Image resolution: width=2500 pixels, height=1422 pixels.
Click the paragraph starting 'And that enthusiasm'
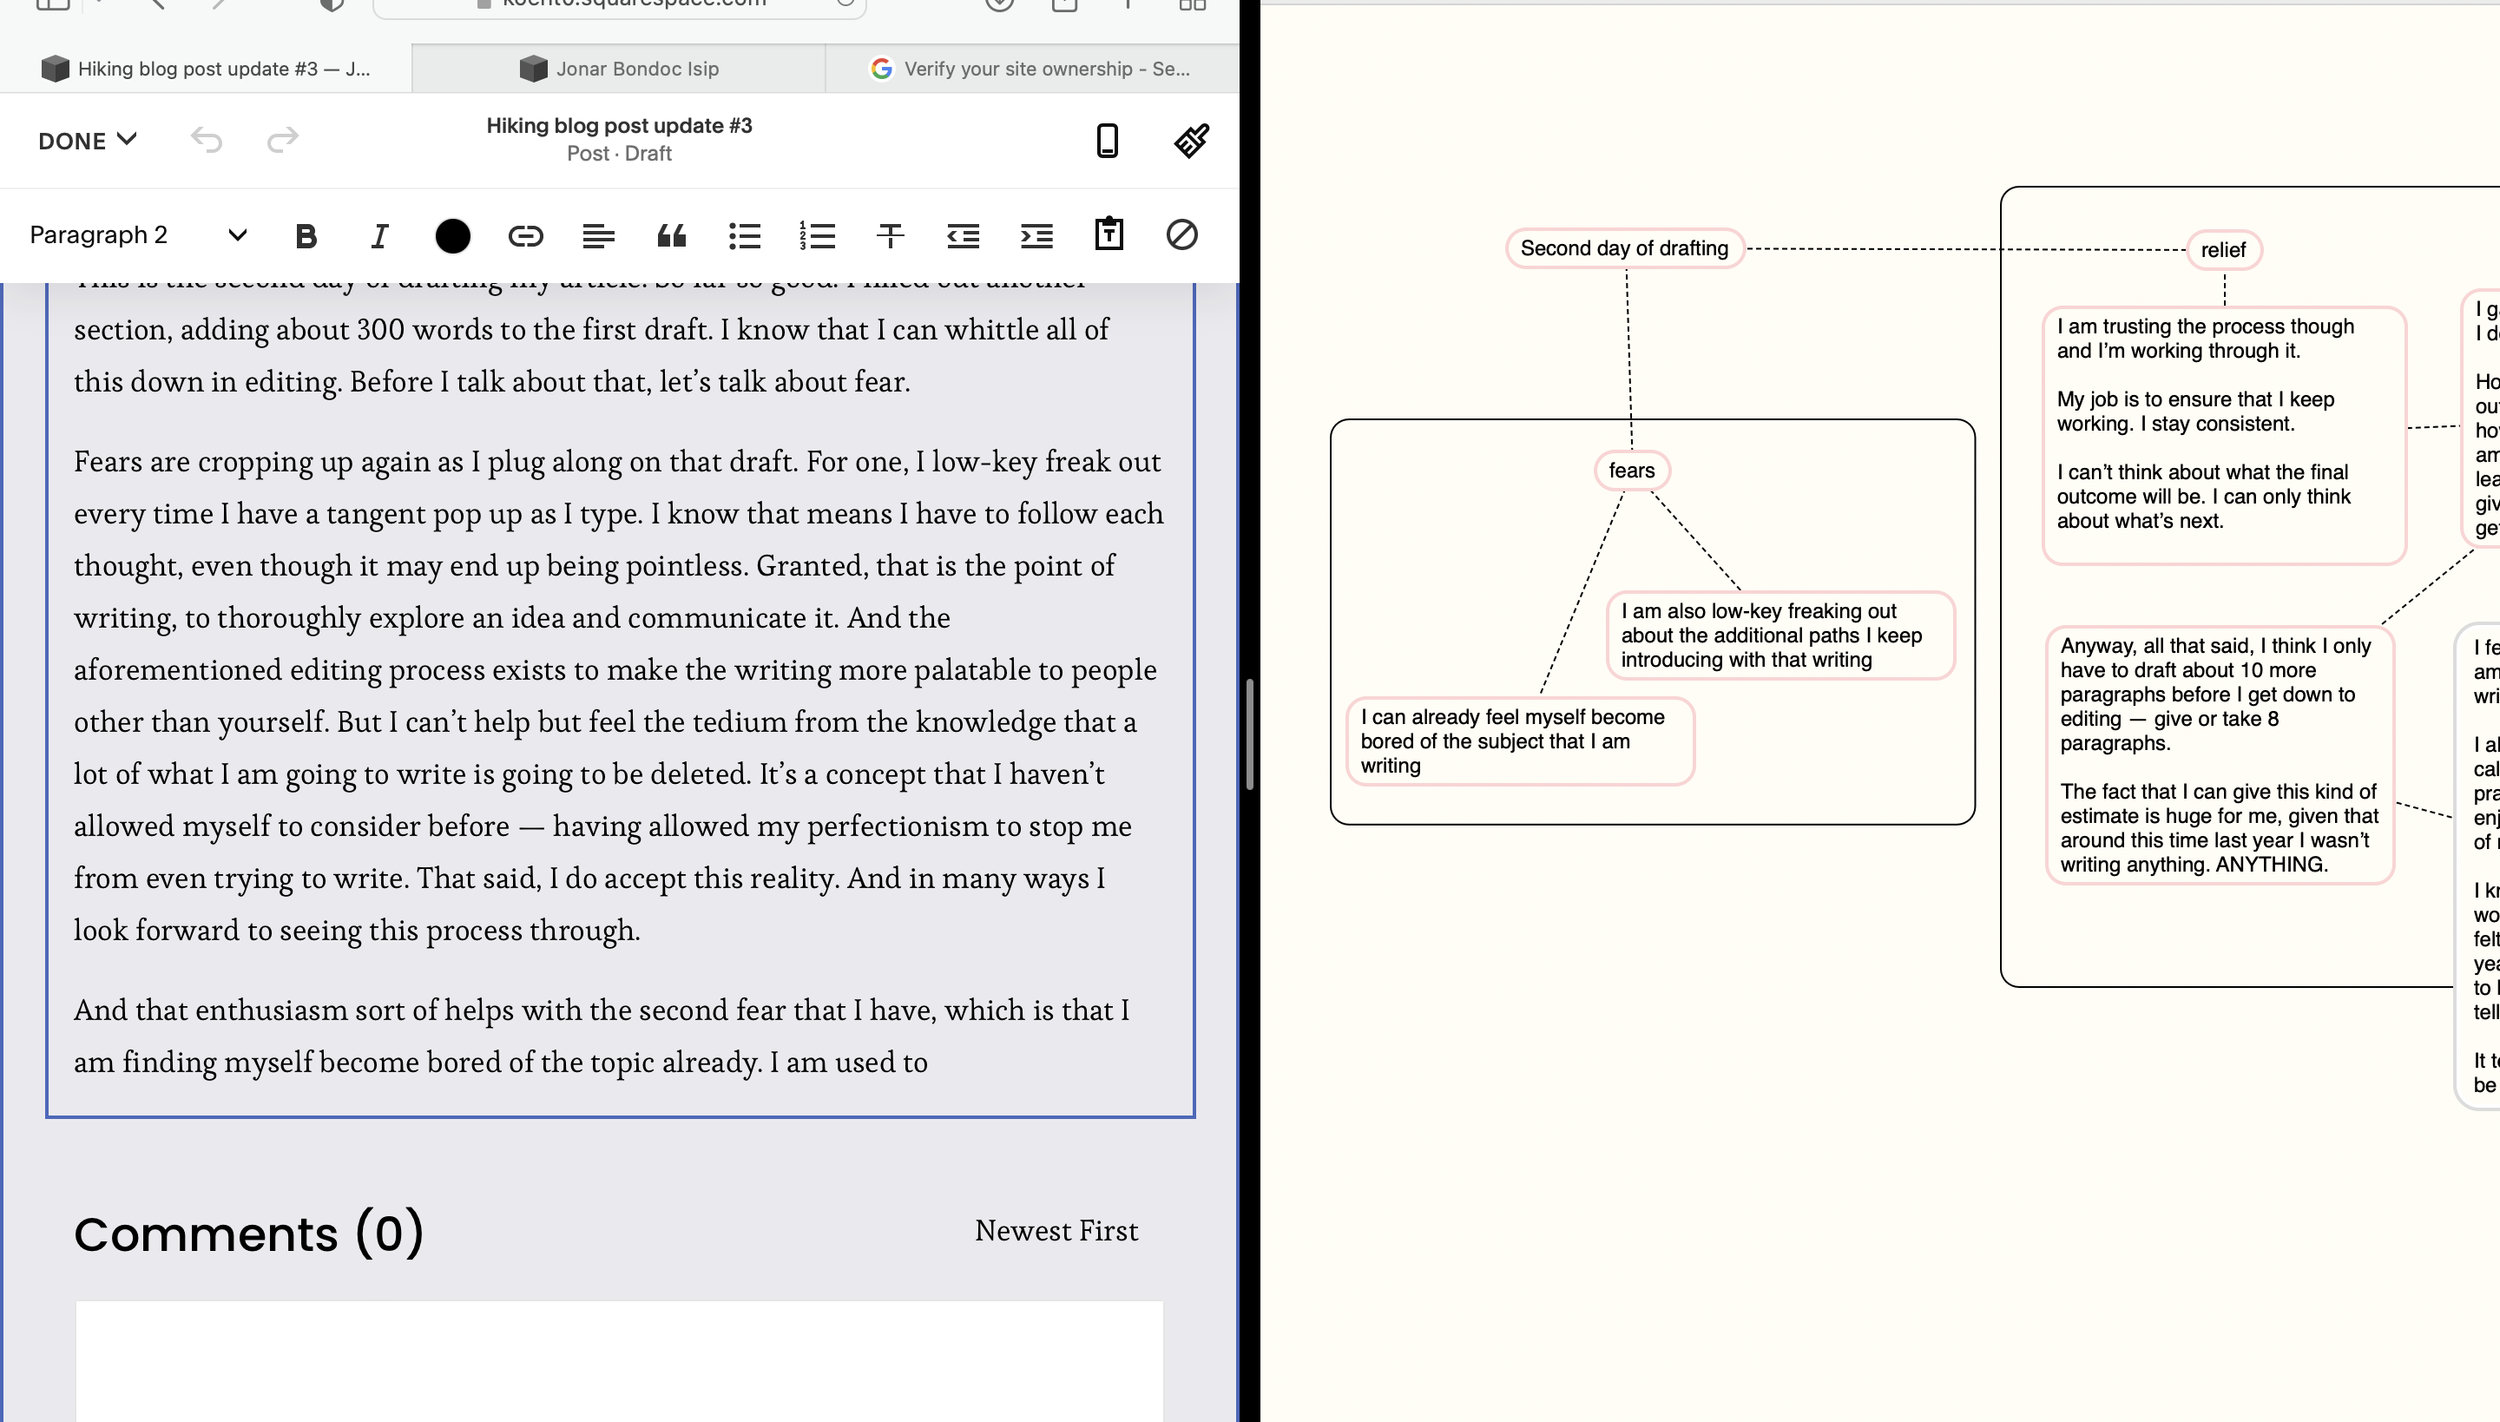coord(603,1036)
